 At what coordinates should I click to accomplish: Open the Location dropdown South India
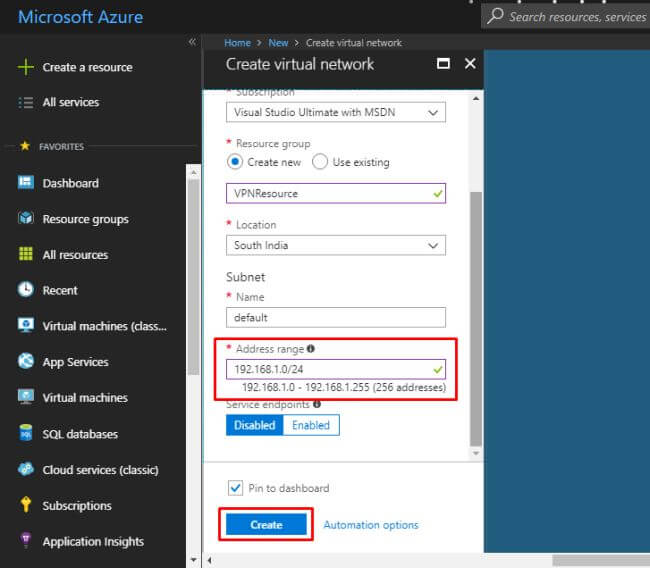click(336, 245)
